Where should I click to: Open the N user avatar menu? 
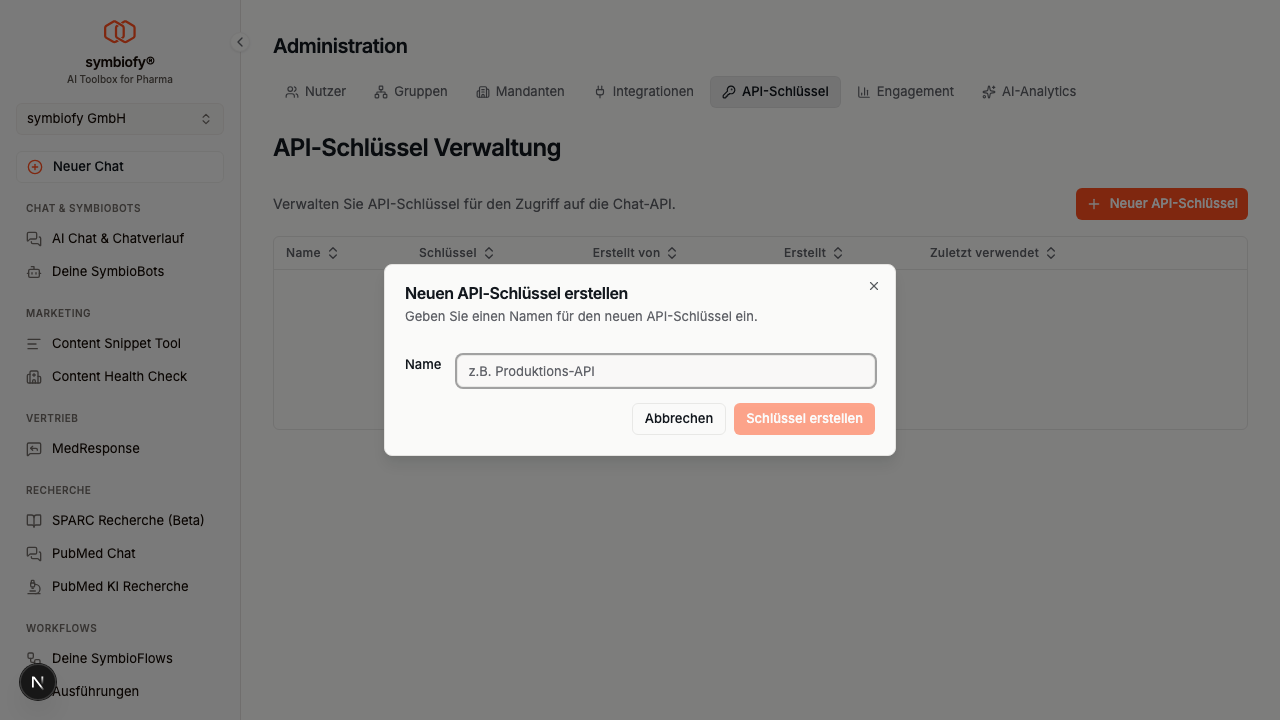click(37, 682)
